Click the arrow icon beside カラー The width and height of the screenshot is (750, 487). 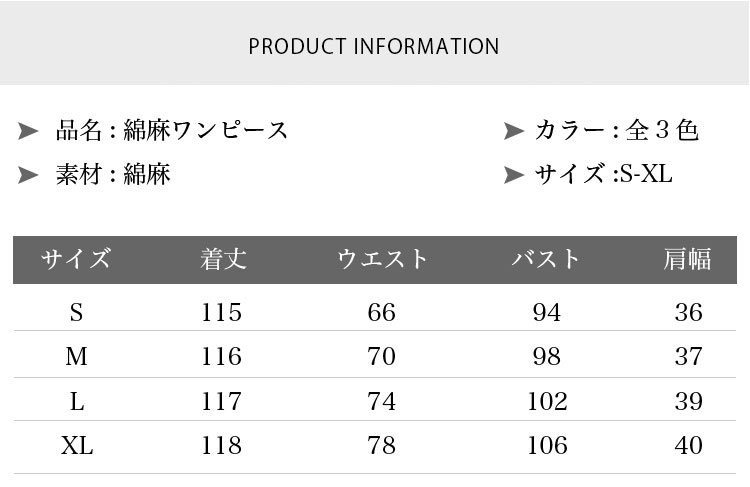tap(514, 131)
